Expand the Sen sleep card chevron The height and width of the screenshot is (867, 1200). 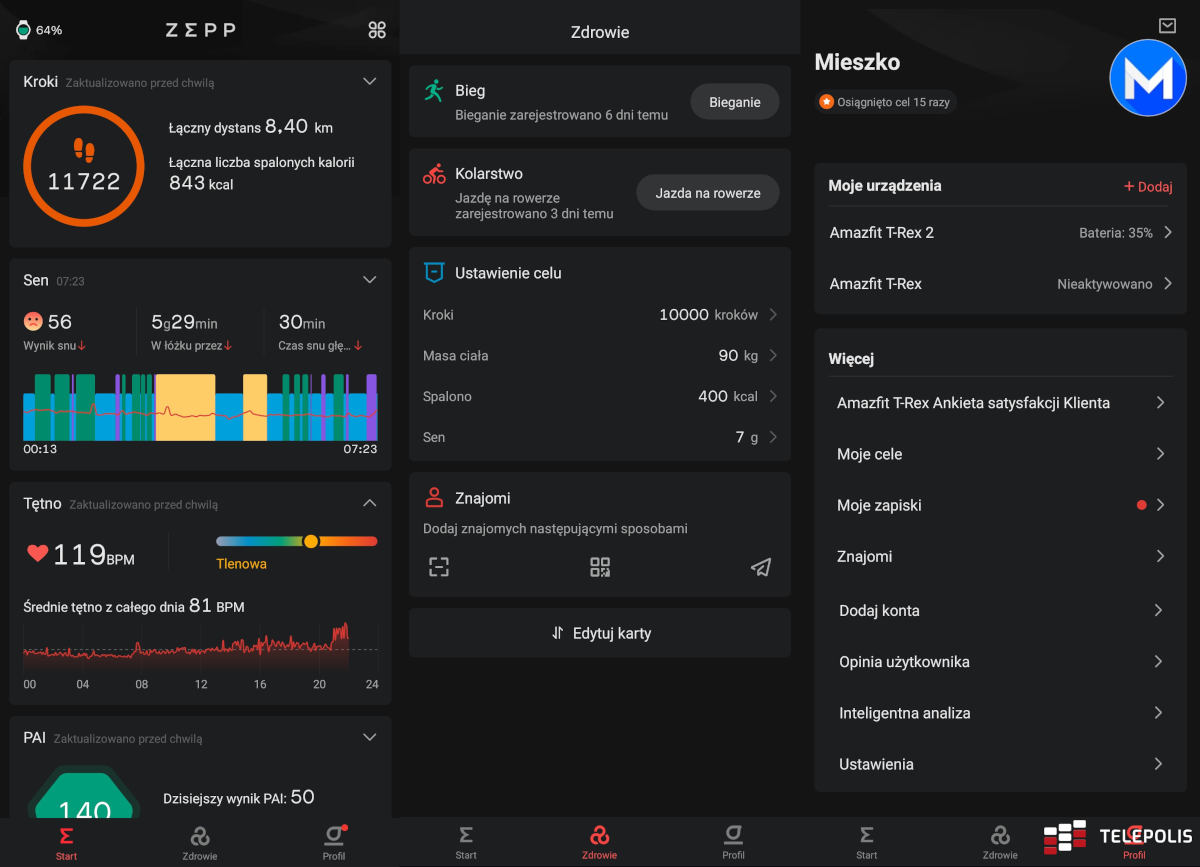click(369, 280)
